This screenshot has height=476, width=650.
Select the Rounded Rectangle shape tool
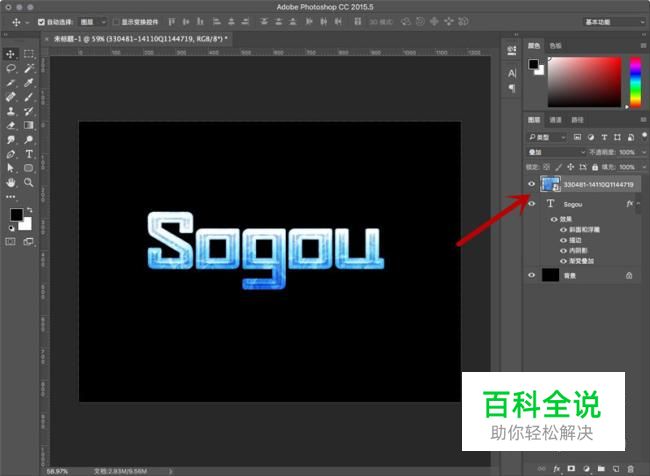click(29, 168)
